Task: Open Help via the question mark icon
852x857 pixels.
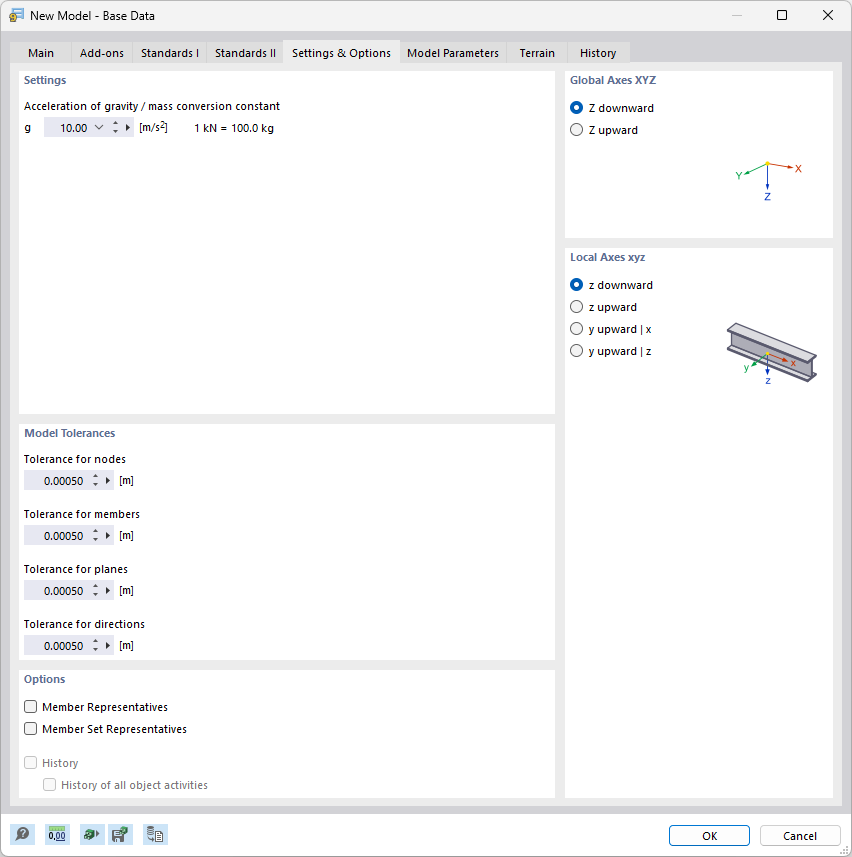Action: pyautogui.click(x=22, y=834)
